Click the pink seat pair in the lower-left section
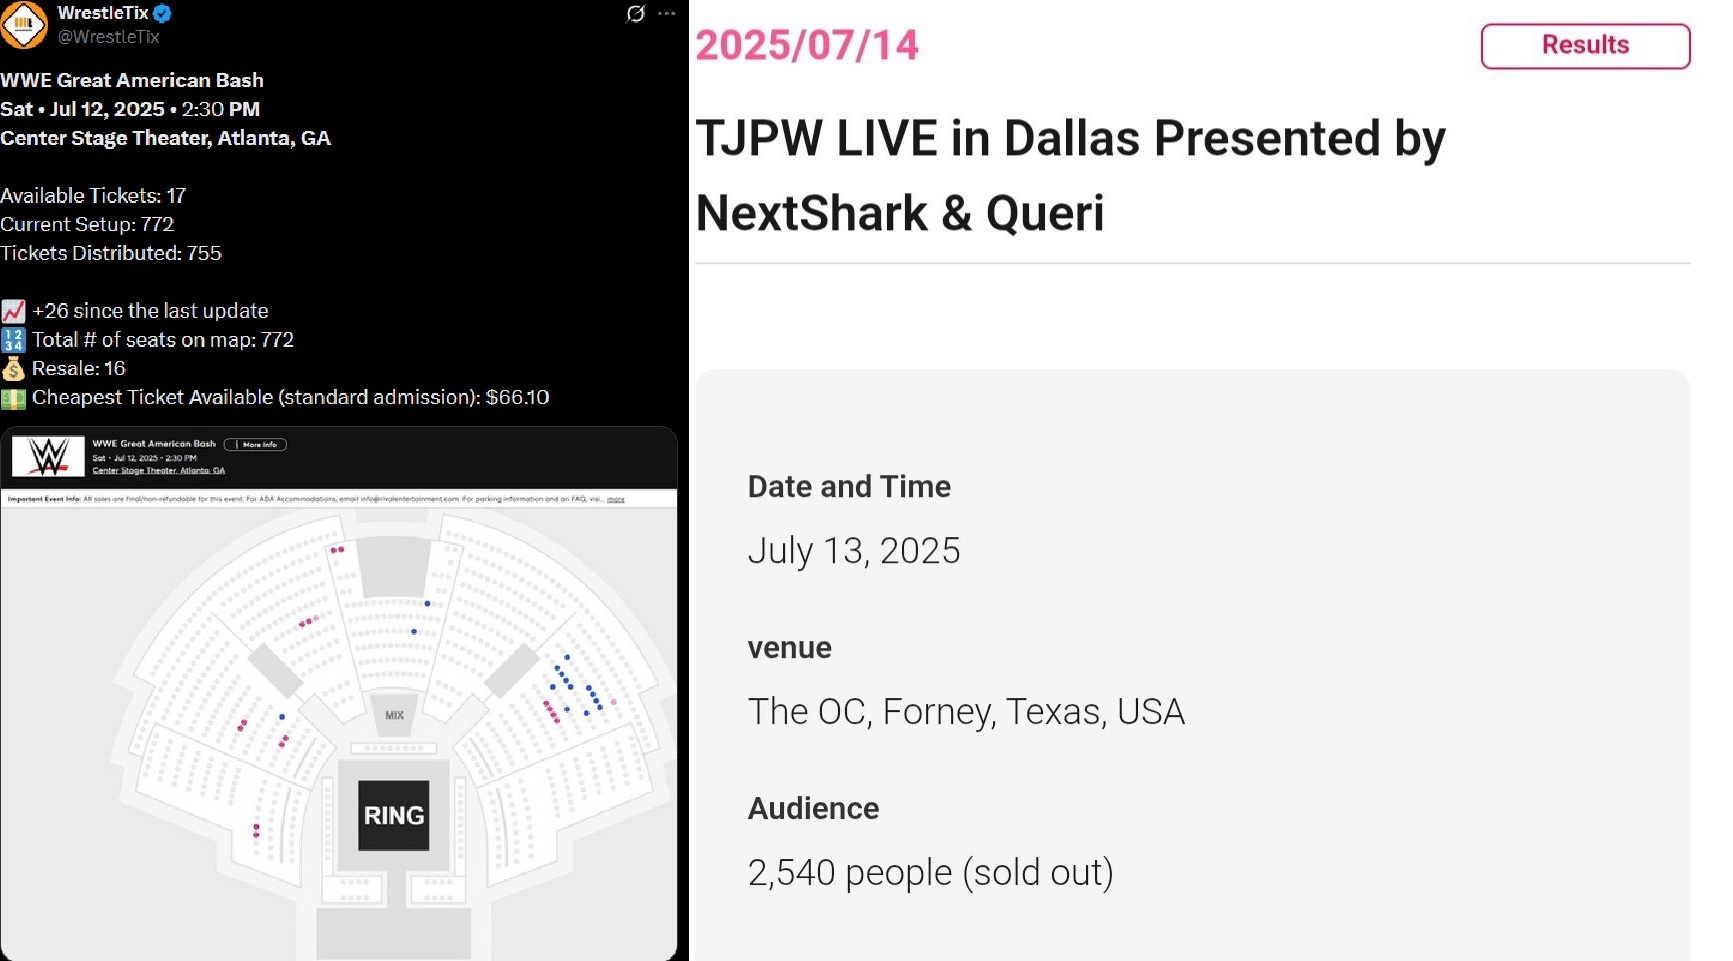Viewport: 1733px width, 961px height. (x=256, y=830)
